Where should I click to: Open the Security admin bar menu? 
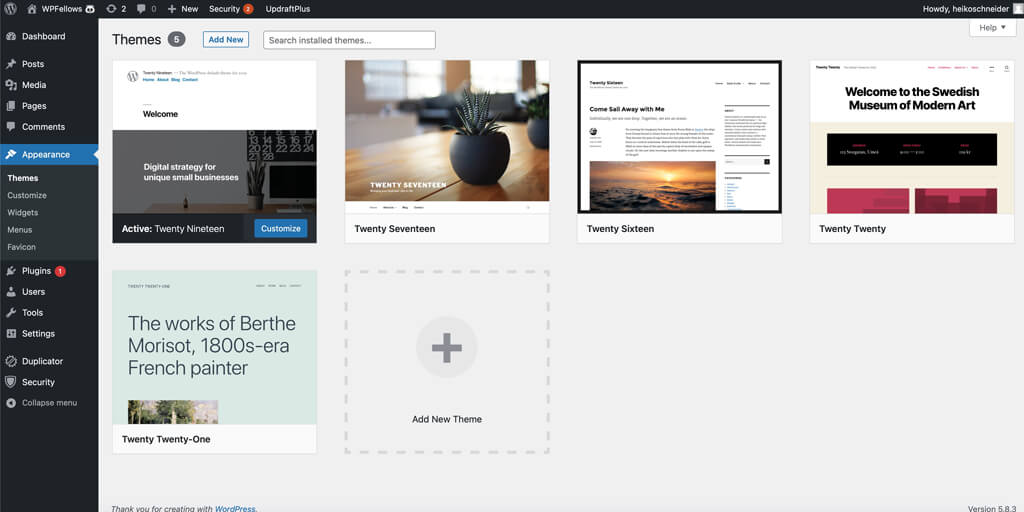pos(231,9)
